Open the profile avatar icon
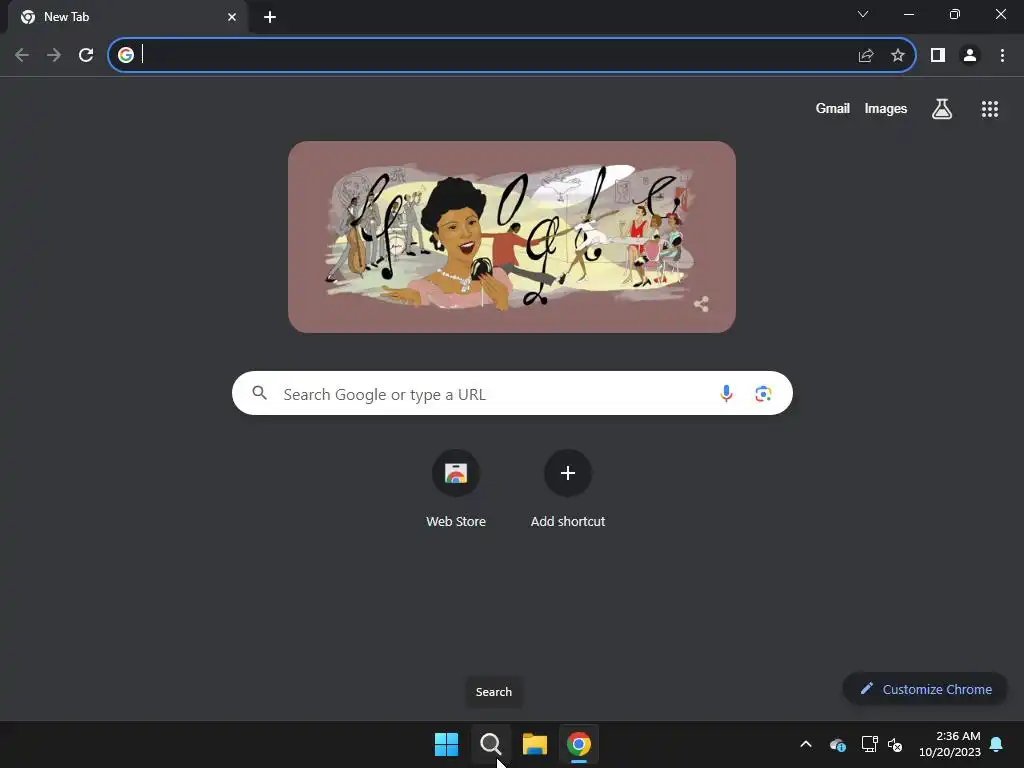 (x=970, y=55)
